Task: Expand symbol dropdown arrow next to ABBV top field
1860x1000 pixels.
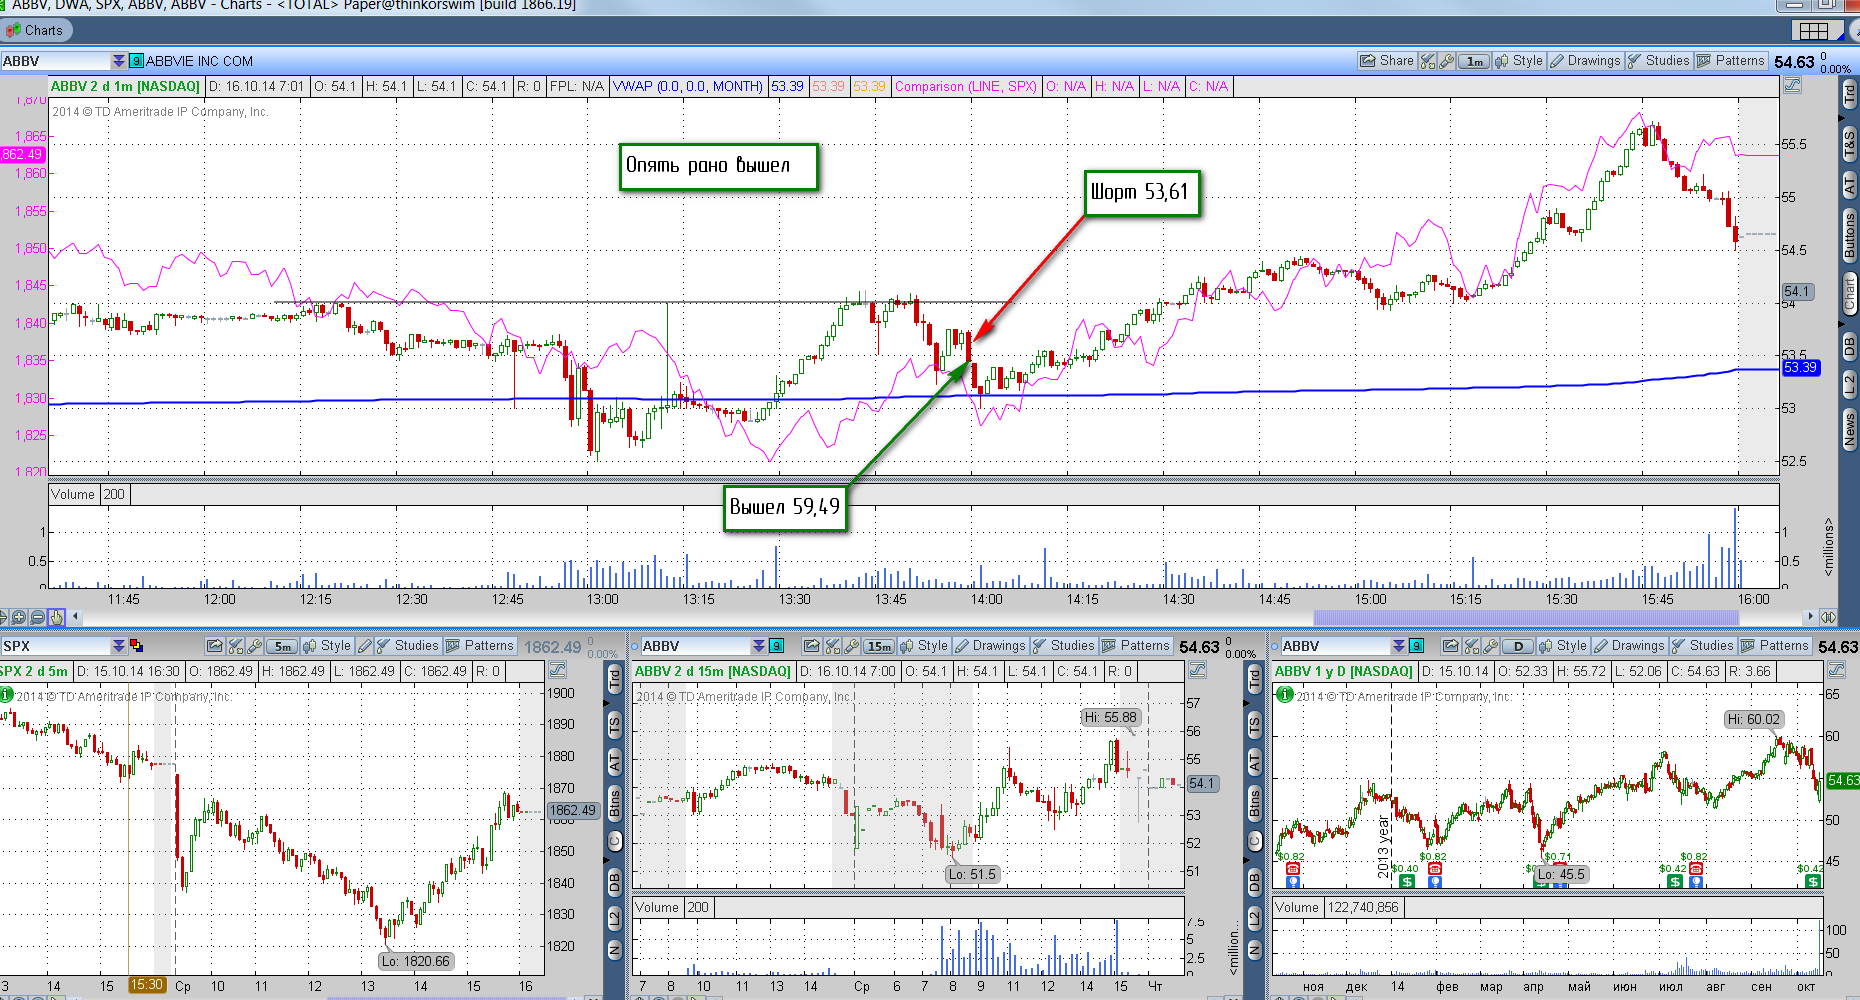Action: coord(119,61)
